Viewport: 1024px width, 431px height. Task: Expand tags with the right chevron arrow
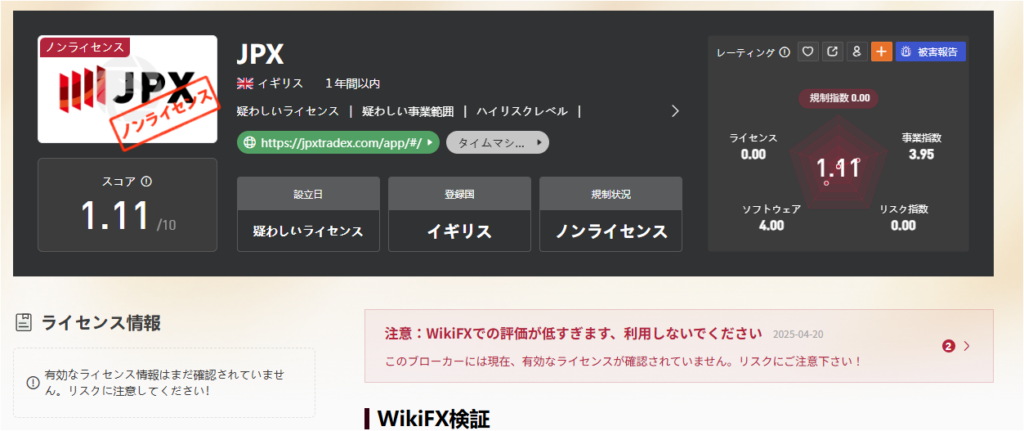[675, 111]
